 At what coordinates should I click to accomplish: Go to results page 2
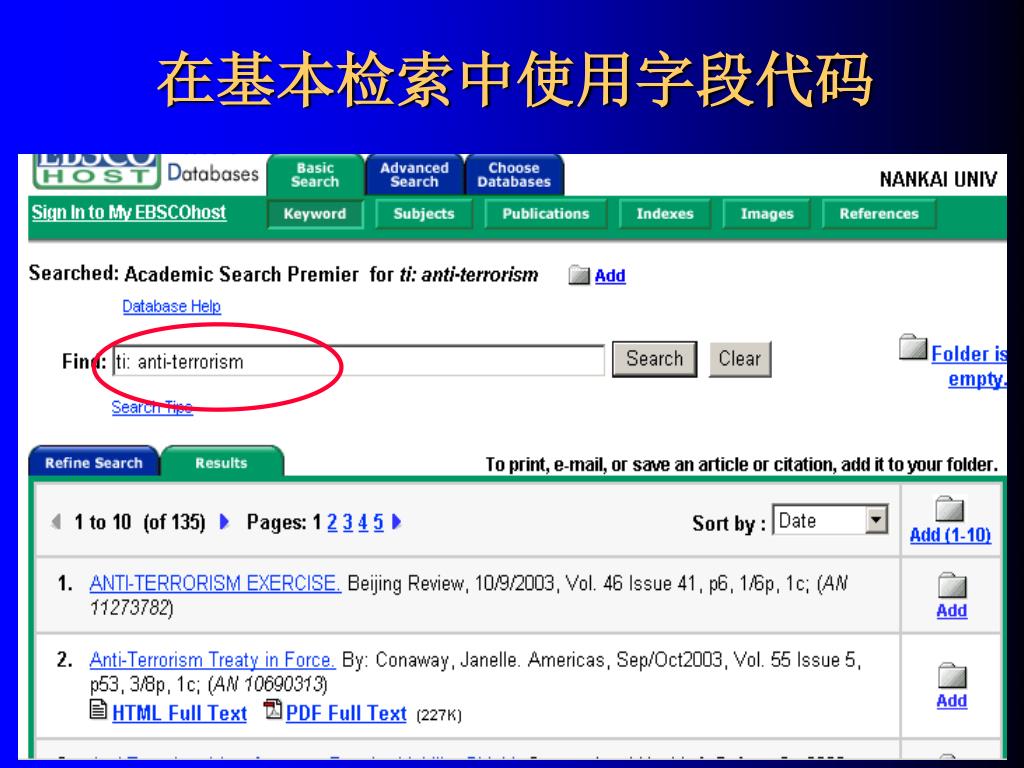[x=332, y=522]
